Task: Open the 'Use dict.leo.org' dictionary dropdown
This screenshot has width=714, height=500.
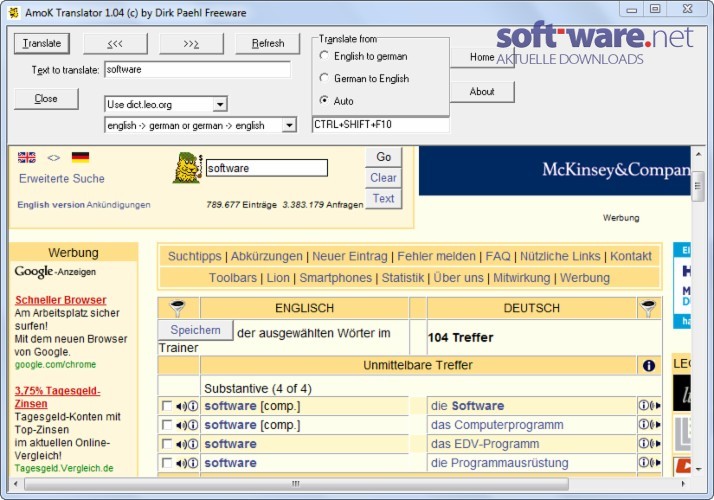Action: coord(220,104)
